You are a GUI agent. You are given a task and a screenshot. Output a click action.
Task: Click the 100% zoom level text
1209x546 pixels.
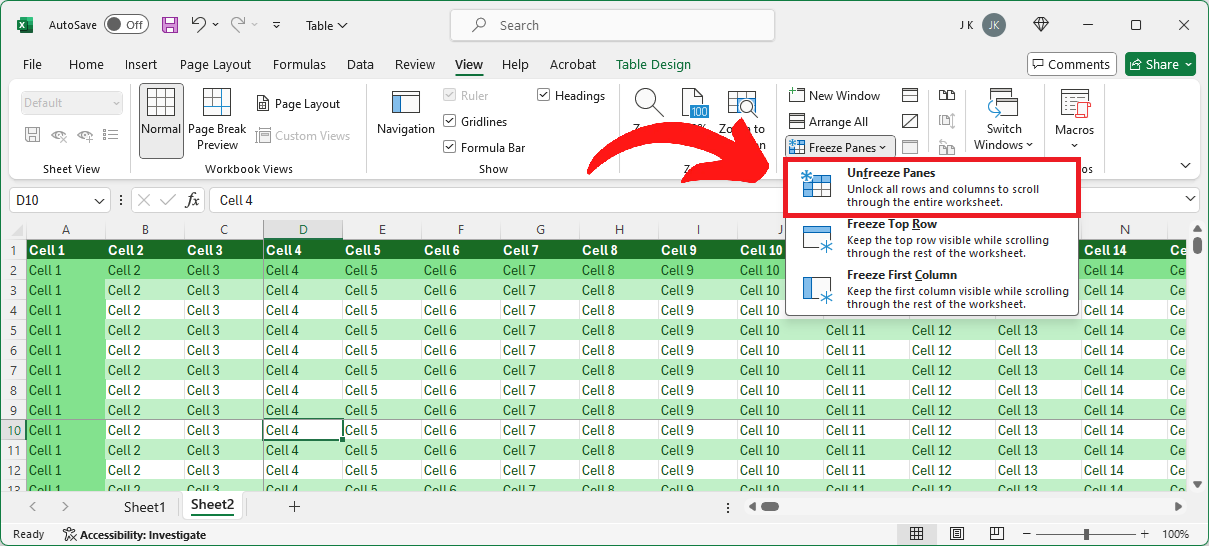(1175, 534)
